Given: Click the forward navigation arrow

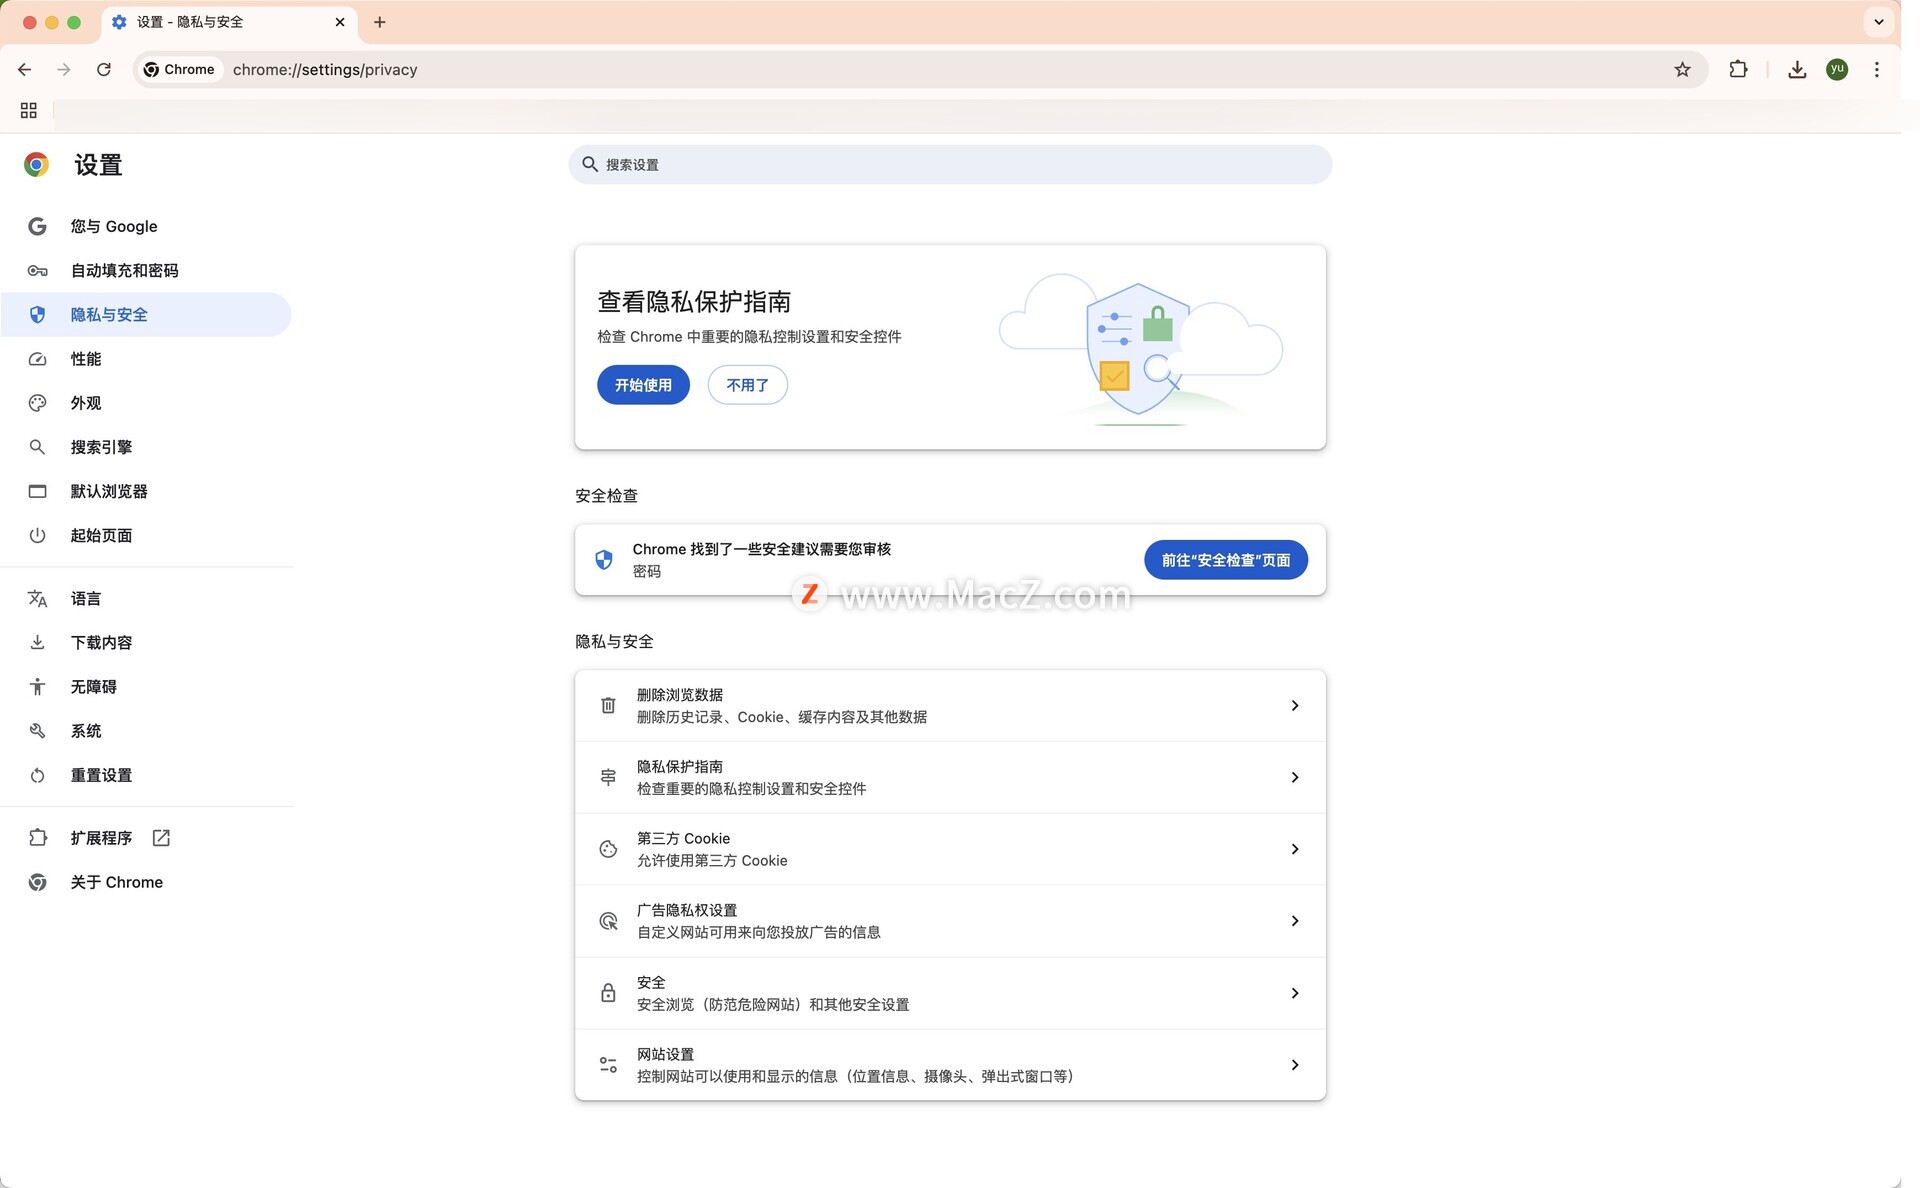Looking at the screenshot, I should coord(64,69).
